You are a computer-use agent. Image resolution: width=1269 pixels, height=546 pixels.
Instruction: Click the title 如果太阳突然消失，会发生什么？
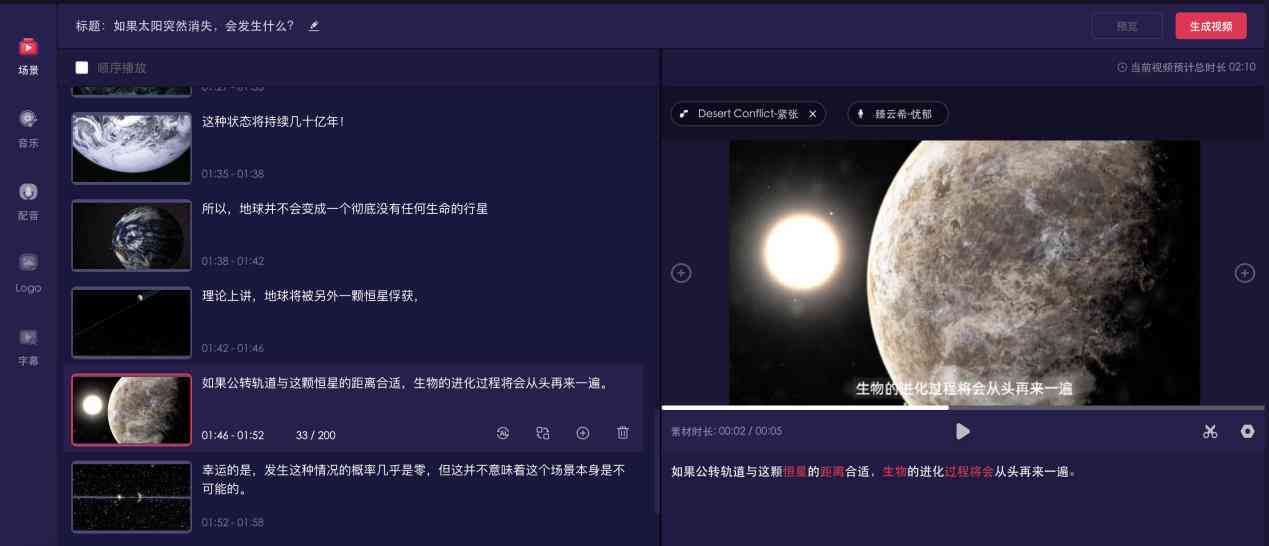[204, 26]
